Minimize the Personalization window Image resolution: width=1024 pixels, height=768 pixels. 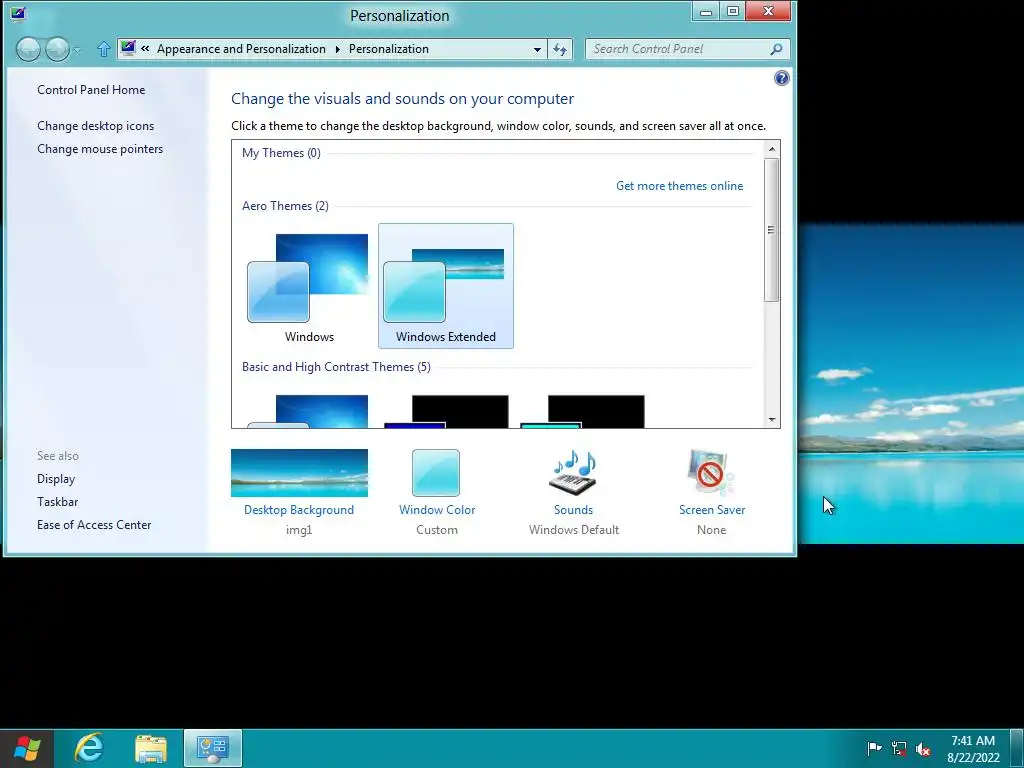coord(705,12)
